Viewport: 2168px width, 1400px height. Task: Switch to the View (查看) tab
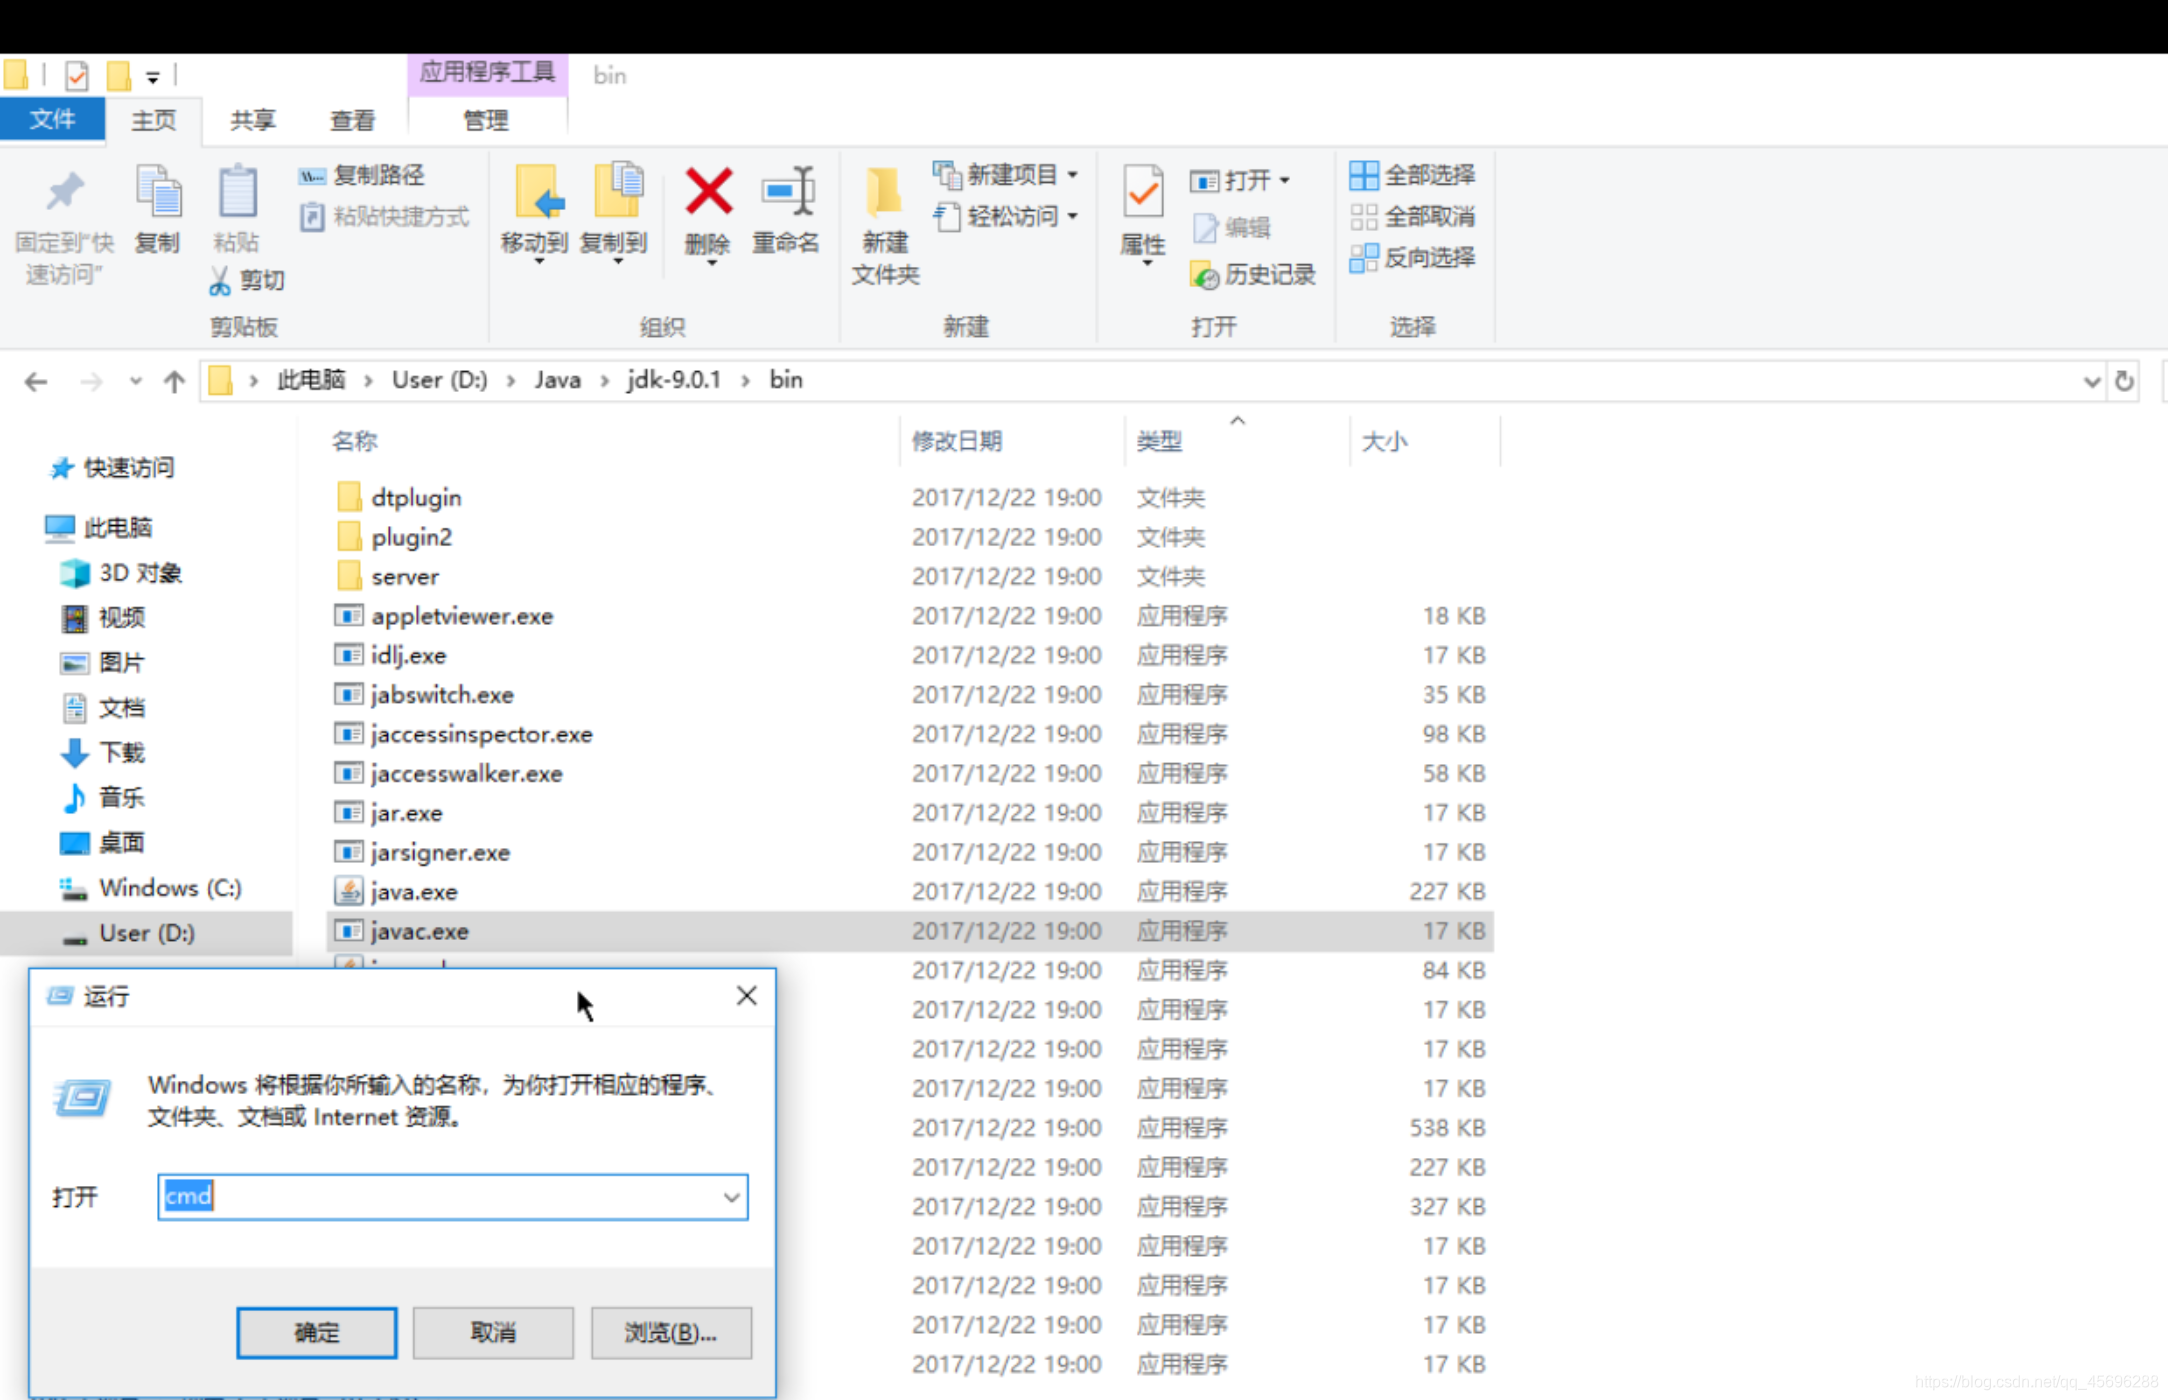352,121
